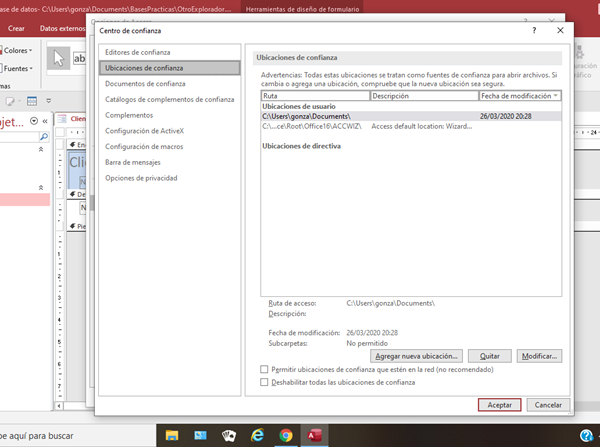Switch to Google Chrome in taskbar
Image resolution: width=600 pixels, height=447 pixels.
(286, 435)
